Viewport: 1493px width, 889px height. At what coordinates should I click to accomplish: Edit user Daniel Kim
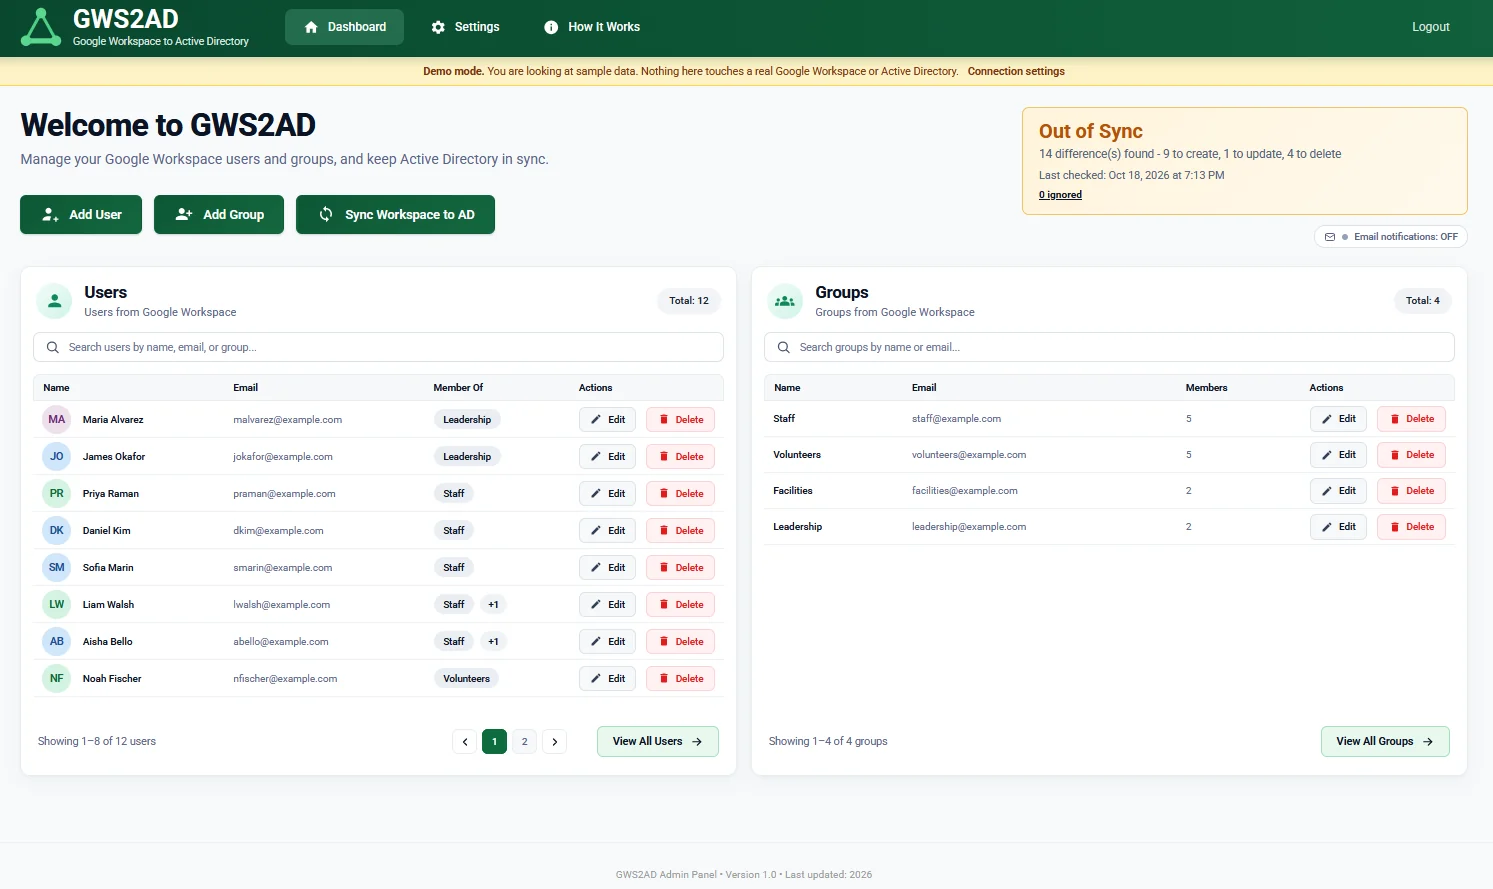tap(607, 531)
